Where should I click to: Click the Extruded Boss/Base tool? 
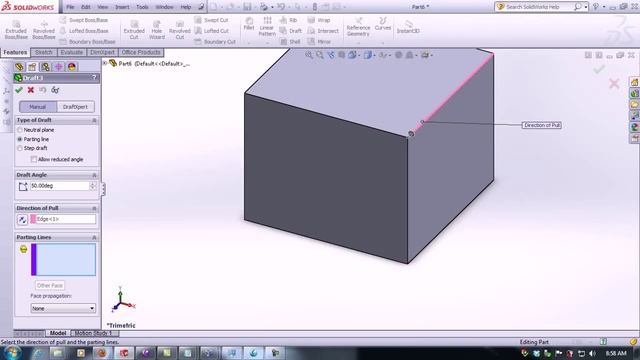pyautogui.click(x=16, y=30)
